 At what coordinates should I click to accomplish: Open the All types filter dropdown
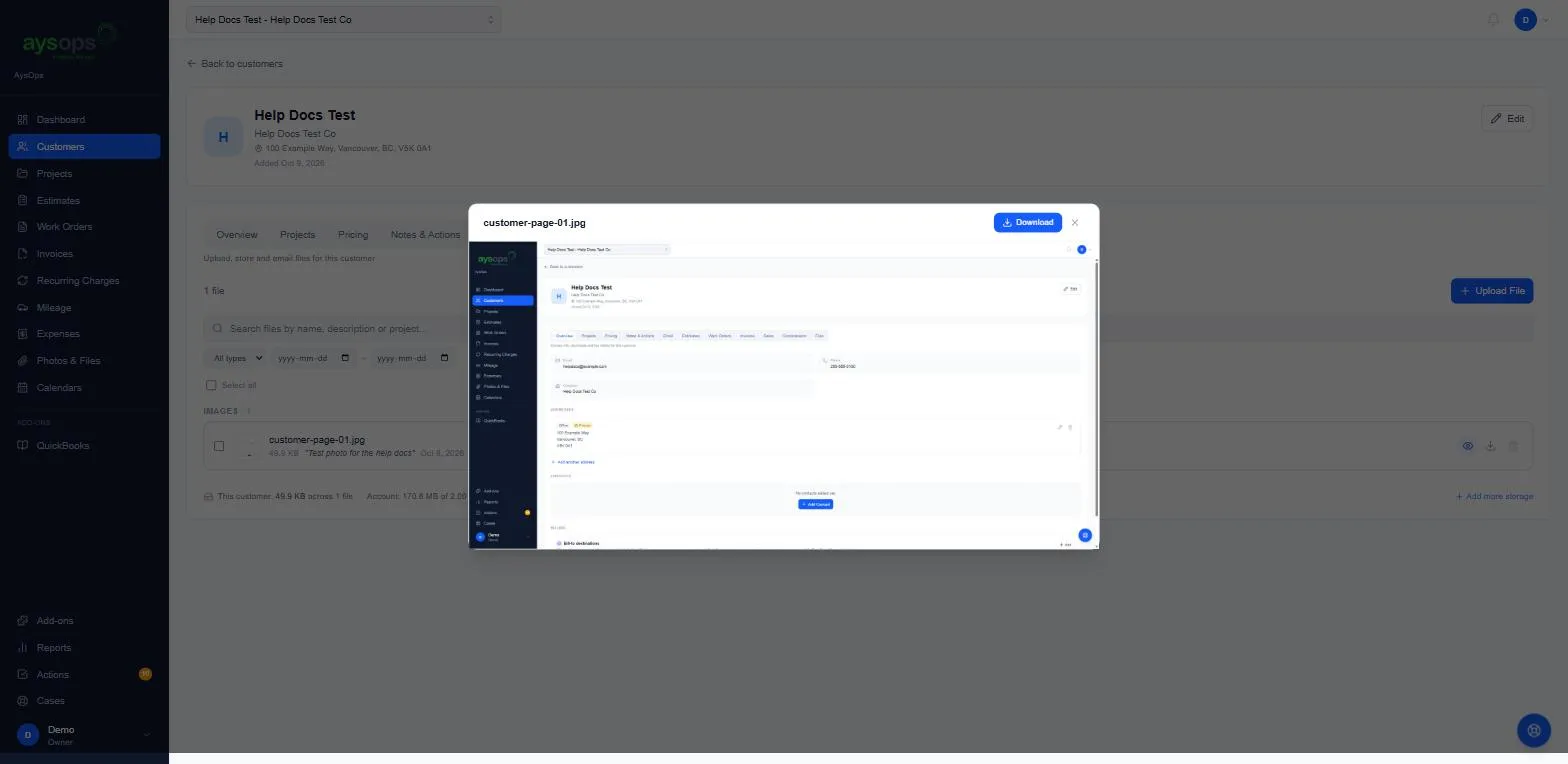tap(236, 358)
